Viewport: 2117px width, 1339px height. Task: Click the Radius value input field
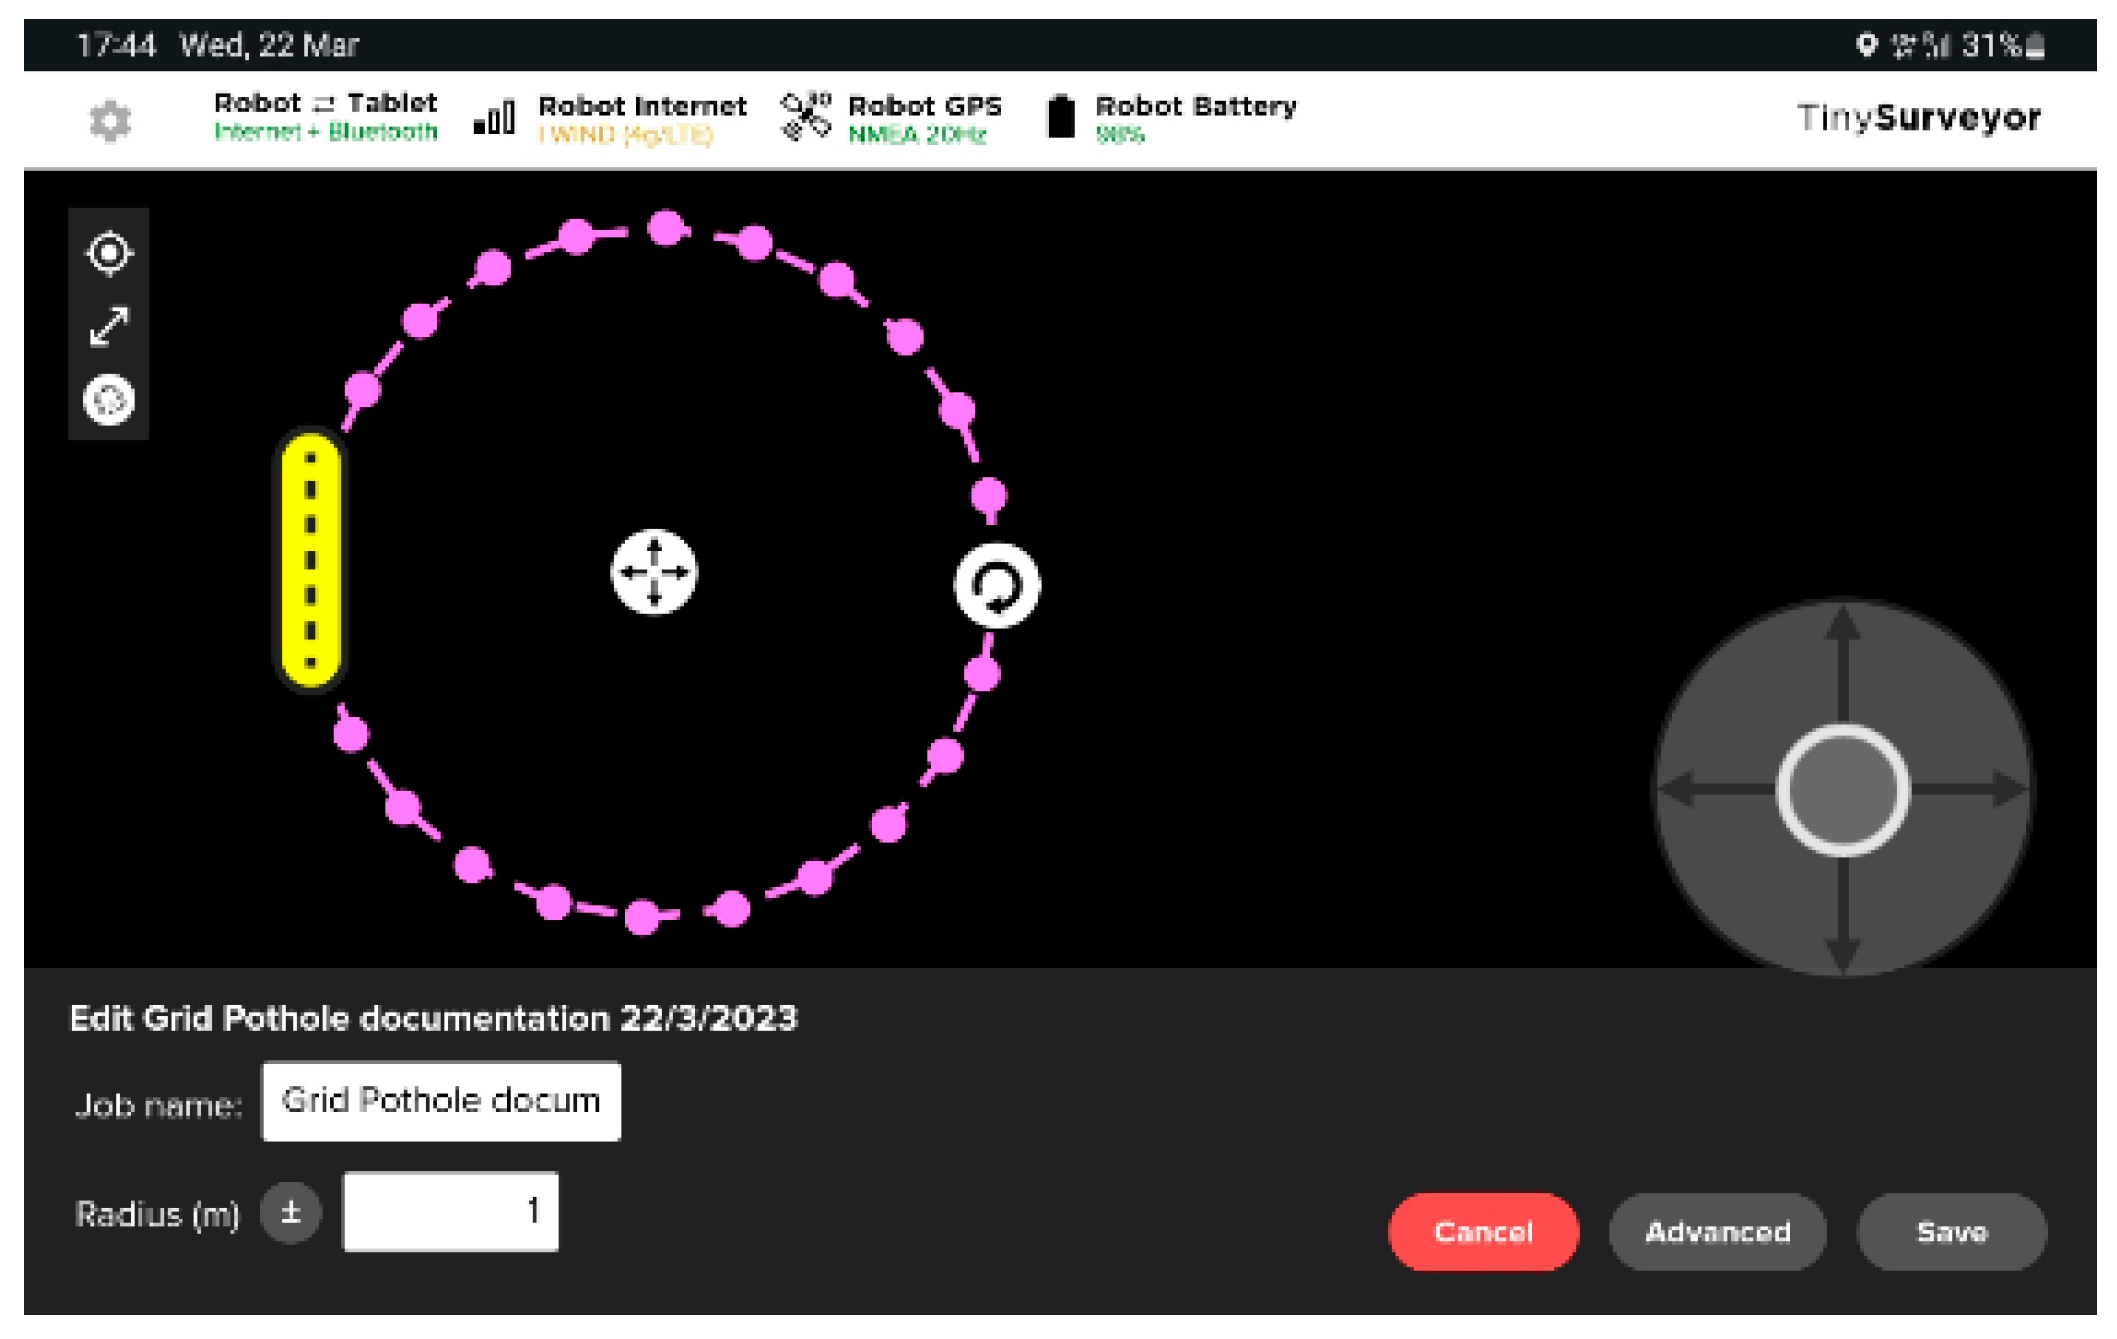tap(451, 1211)
